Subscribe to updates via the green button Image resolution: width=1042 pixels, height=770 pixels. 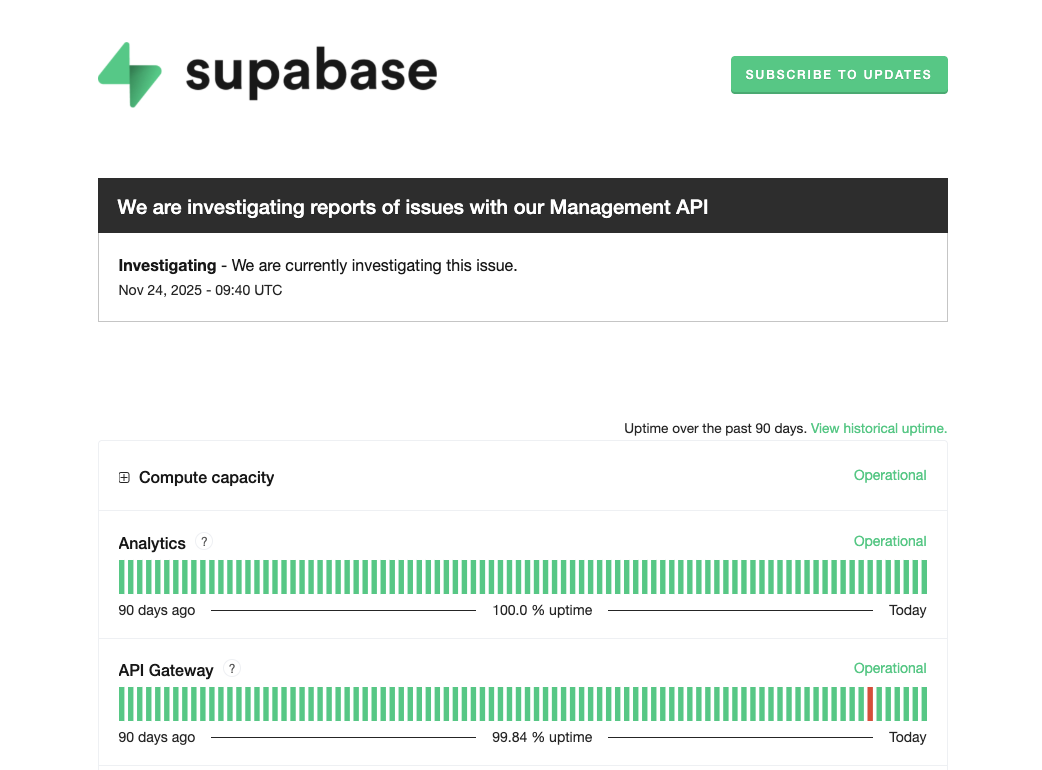pyautogui.click(x=839, y=74)
